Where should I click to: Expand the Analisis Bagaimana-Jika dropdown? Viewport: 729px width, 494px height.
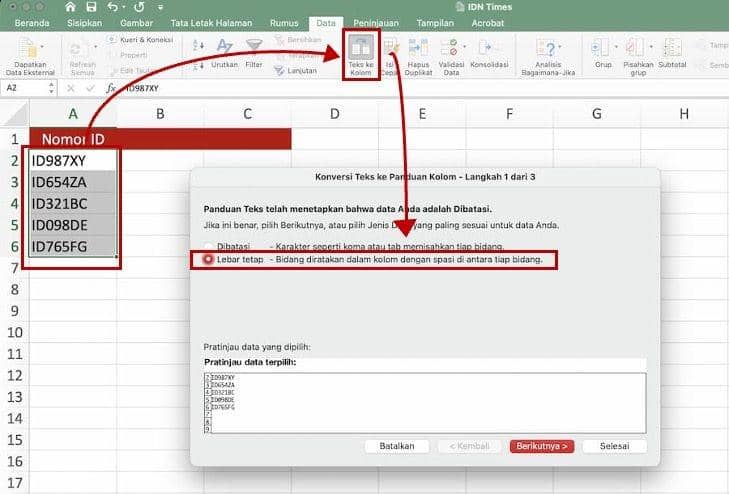click(560, 46)
